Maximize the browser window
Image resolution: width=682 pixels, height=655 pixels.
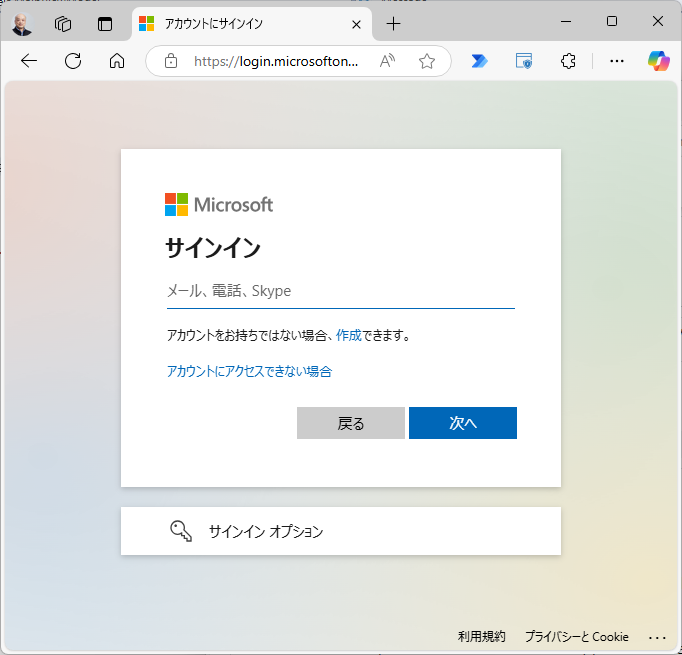pyautogui.click(x=612, y=21)
